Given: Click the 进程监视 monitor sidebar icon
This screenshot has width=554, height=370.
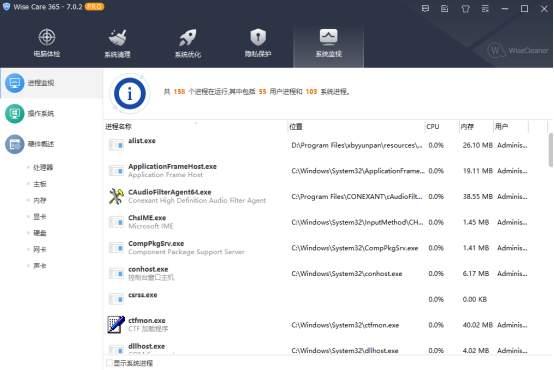Looking at the screenshot, I should 14,83.
